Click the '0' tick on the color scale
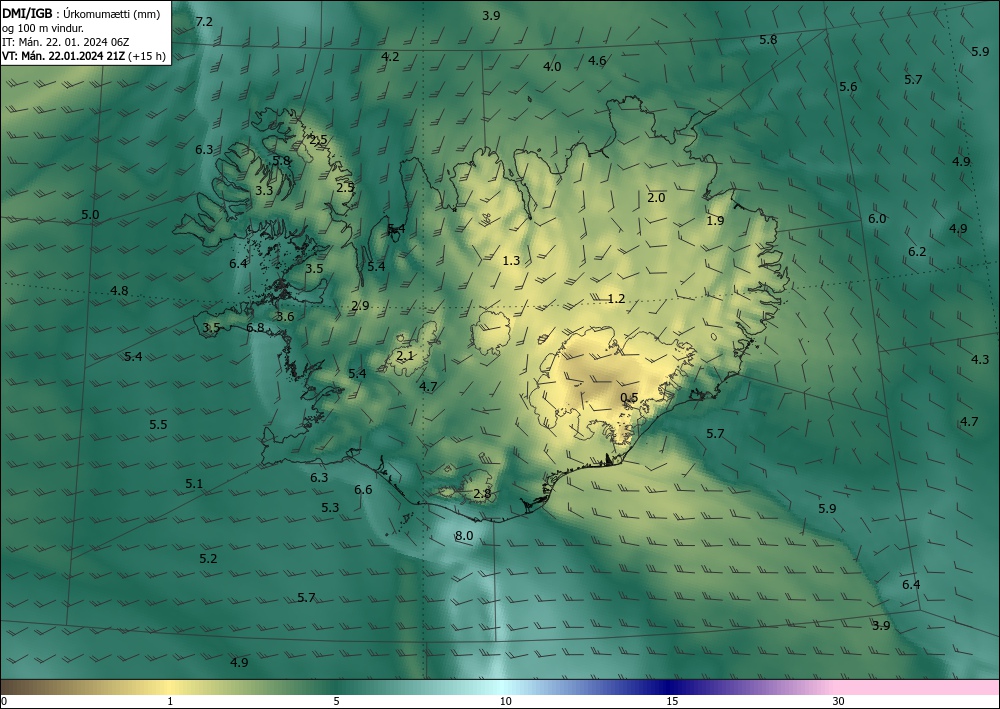This screenshot has width=1000, height=709. pyautogui.click(x=4, y=701)
